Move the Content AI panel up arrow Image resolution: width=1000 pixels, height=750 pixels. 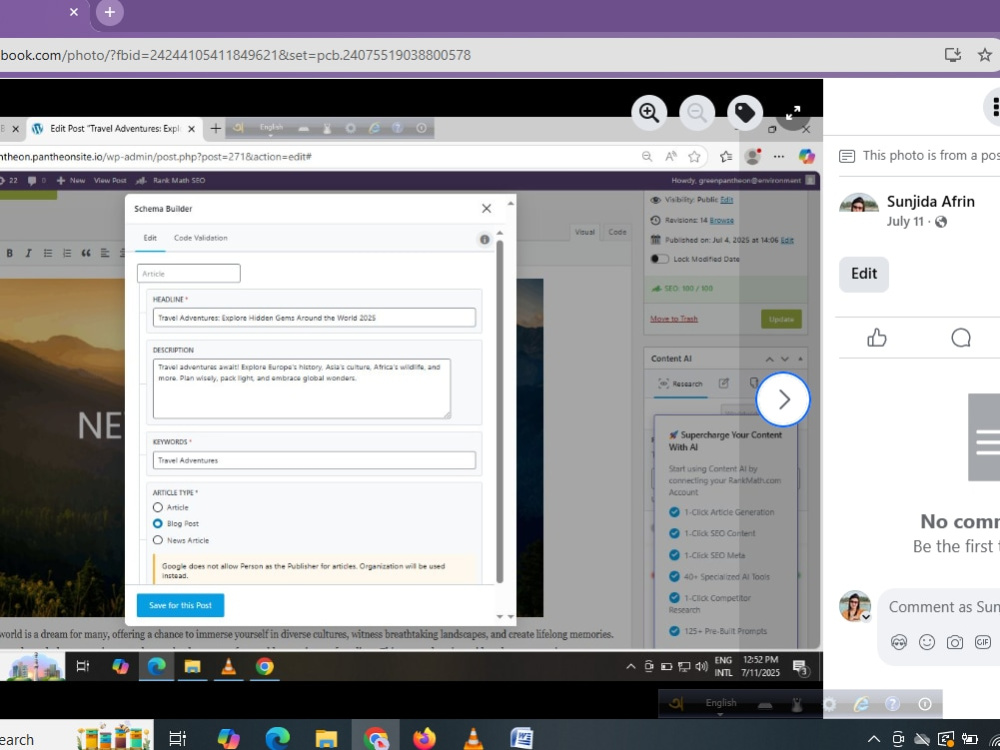pyautogui.click(x=769, y=359)
